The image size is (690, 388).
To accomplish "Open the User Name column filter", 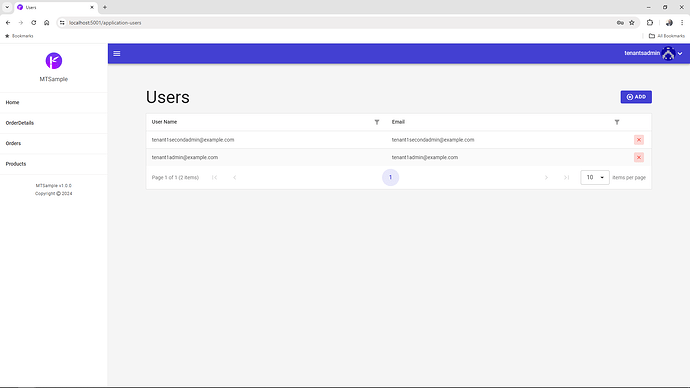I will [377, 122].
